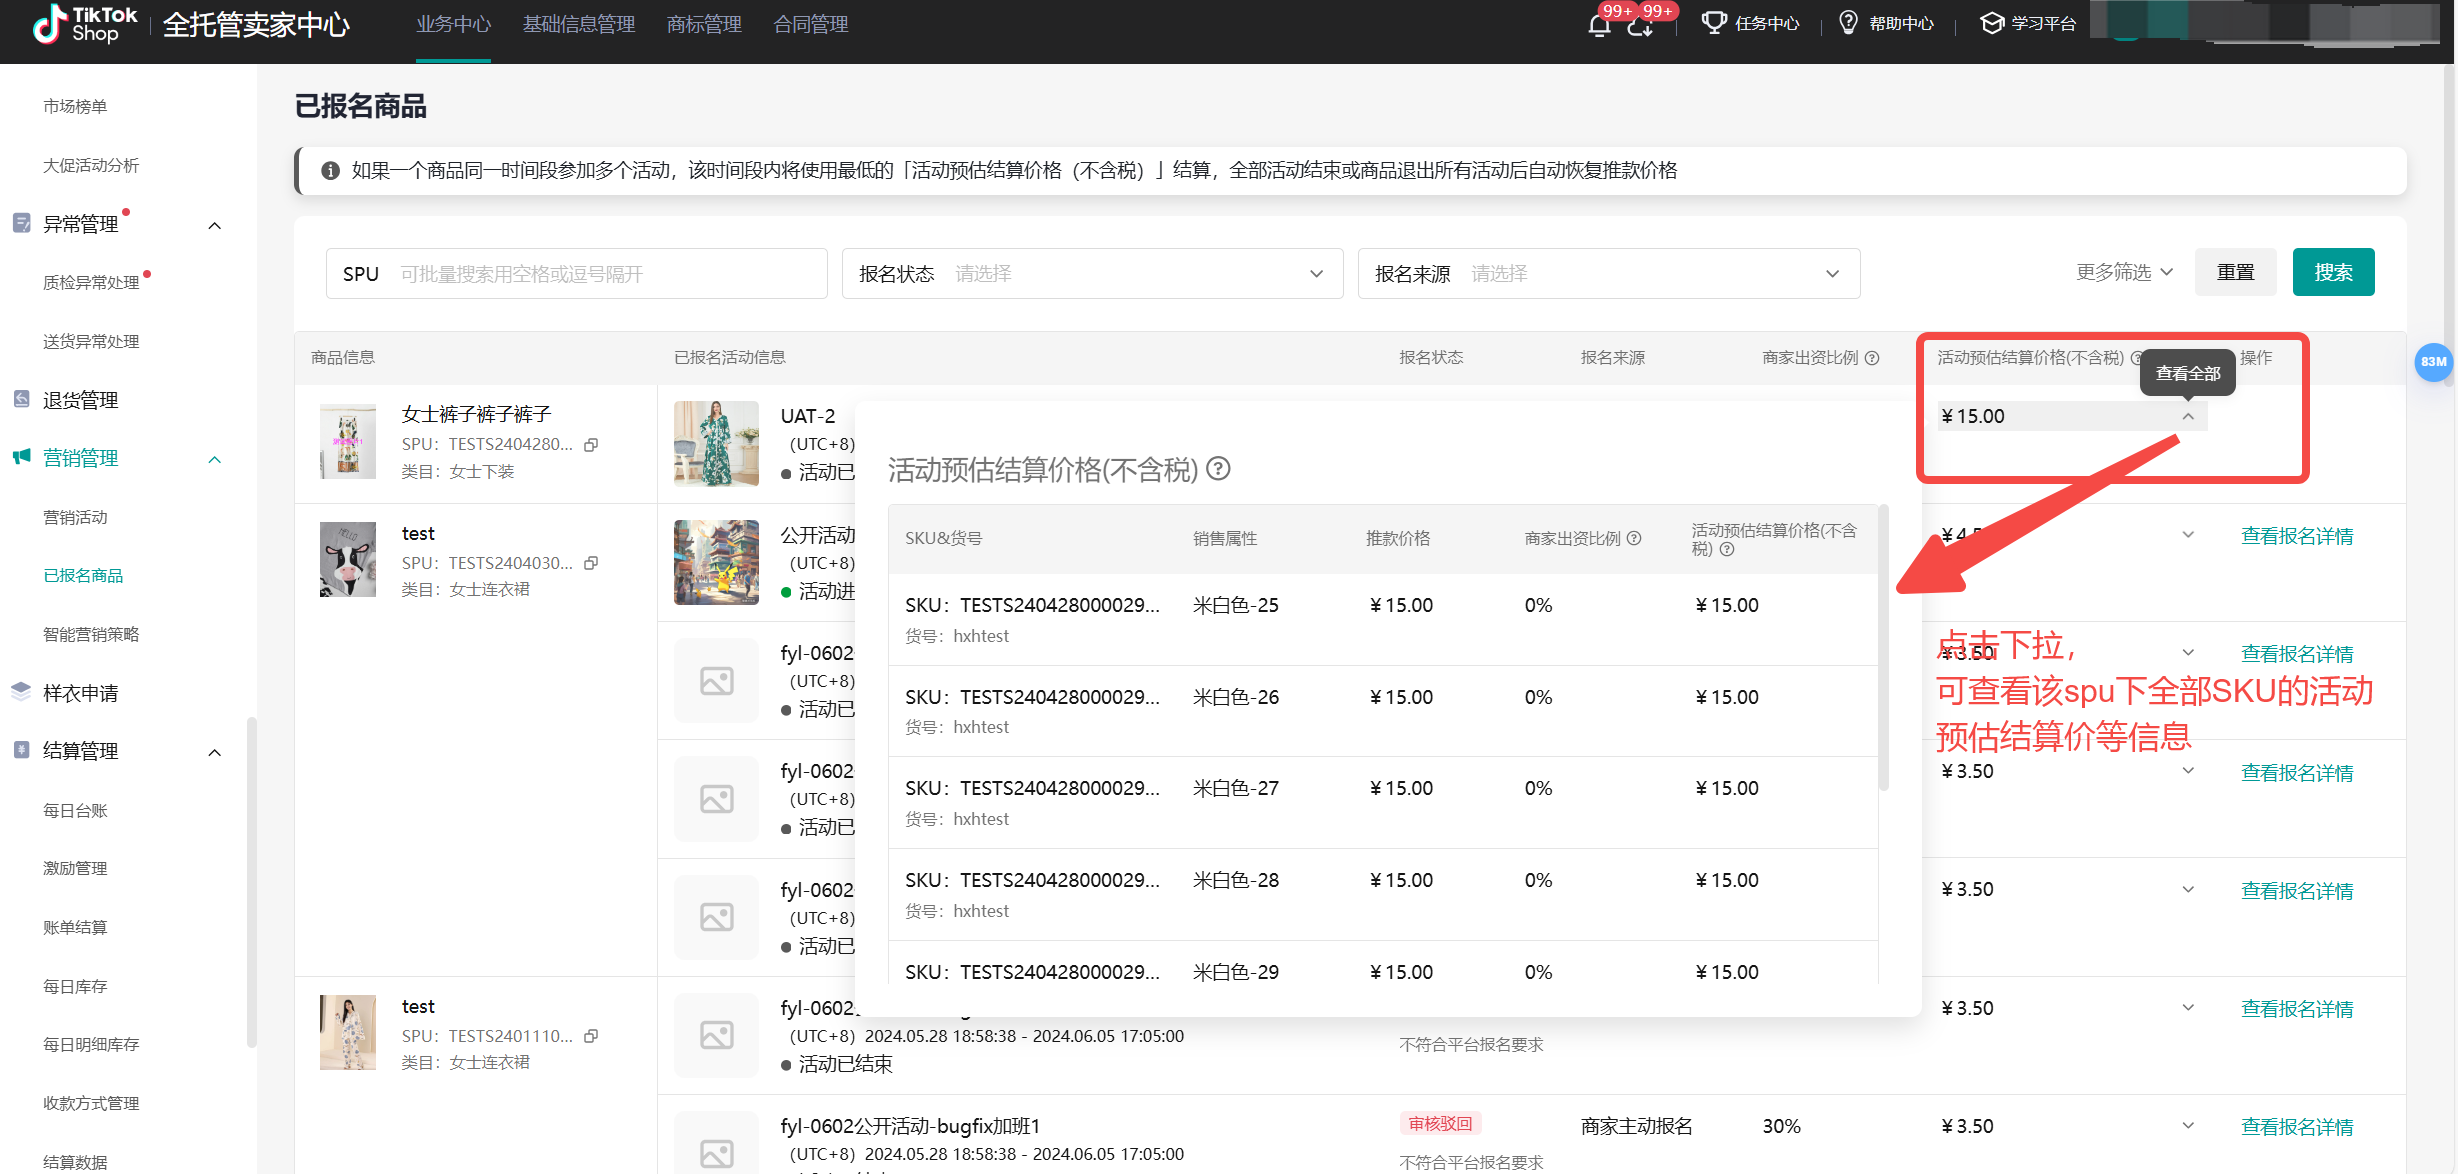Click 样衣申请 layers icon

point(21,692)
